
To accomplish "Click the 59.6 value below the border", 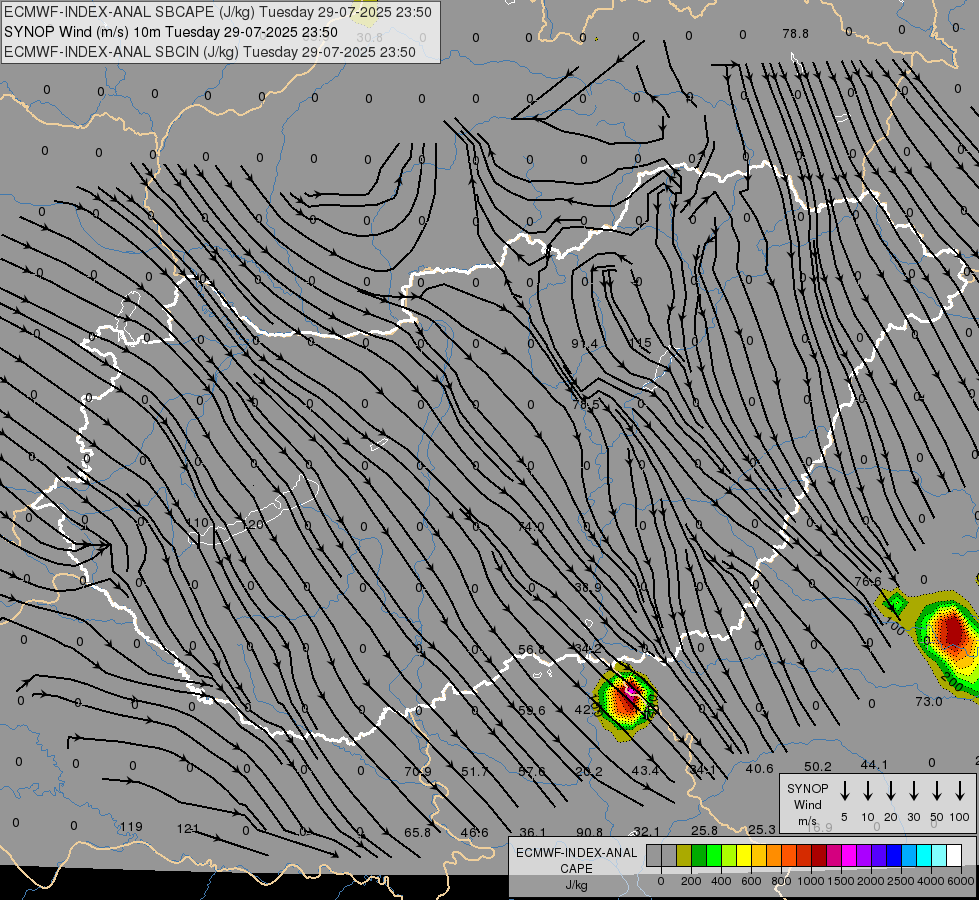I will point(532,710).
